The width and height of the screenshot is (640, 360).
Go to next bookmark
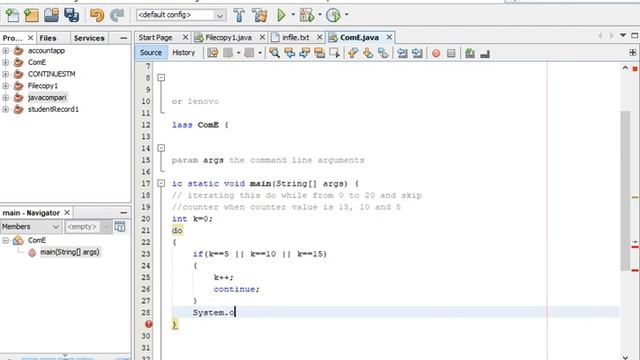(368, 53)
